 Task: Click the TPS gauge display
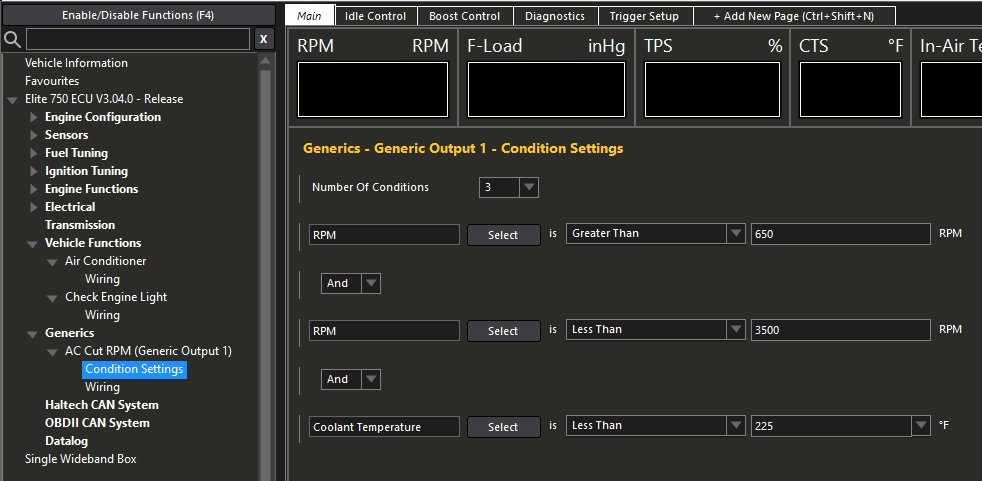pyautogui.click(x=712, y=90)
